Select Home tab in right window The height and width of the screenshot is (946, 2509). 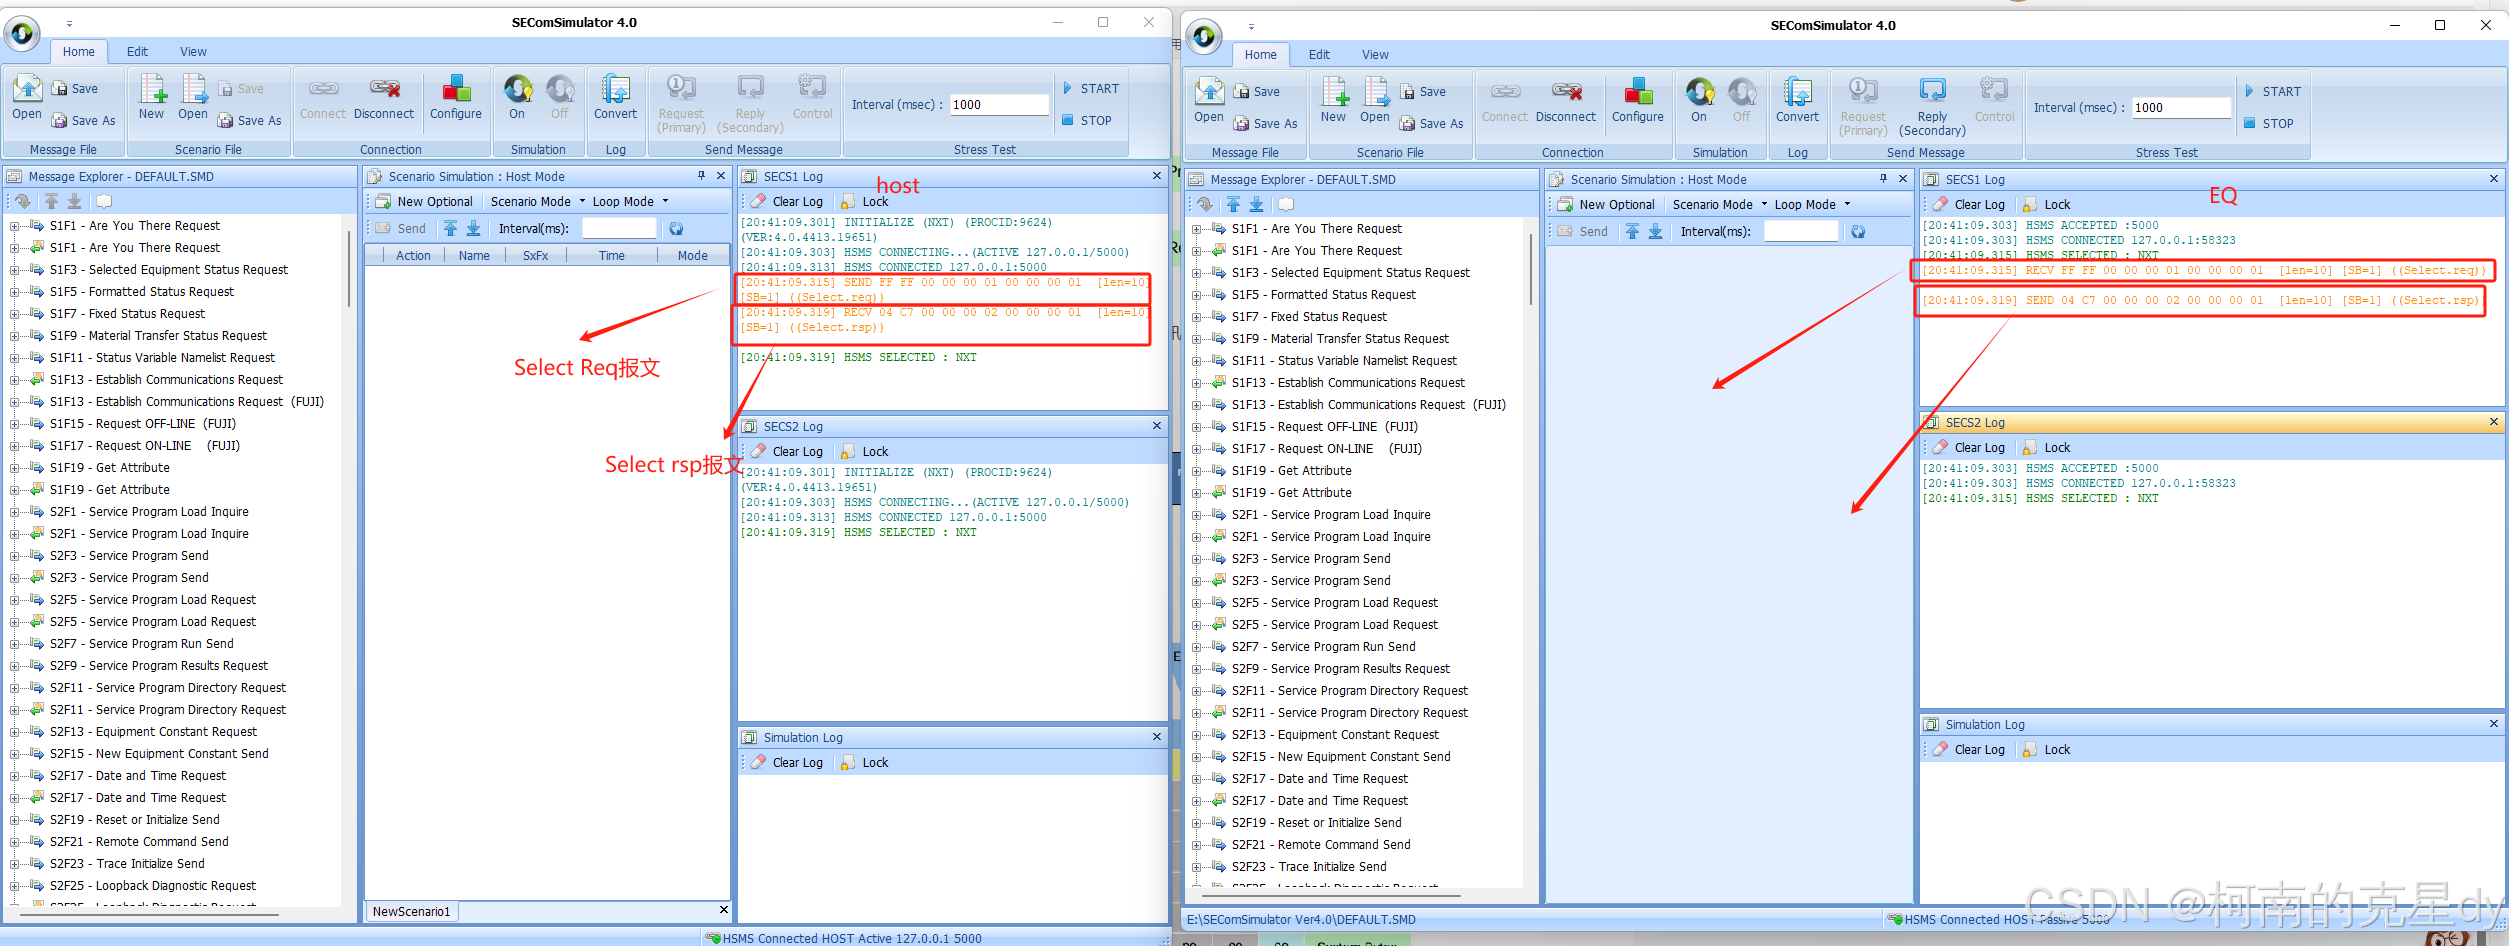[1260, 55]
